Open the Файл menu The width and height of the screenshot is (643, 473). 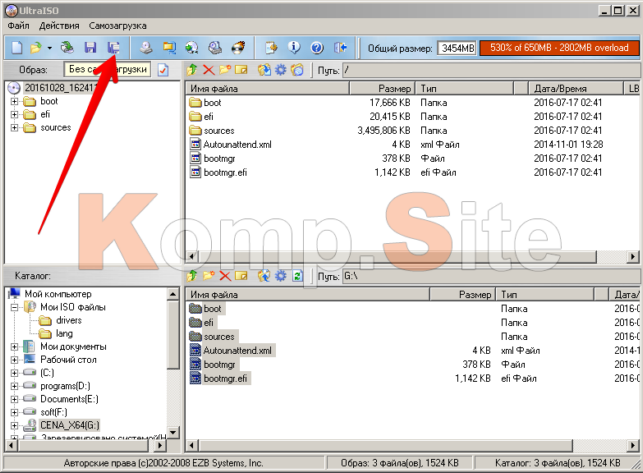(18, 26)
